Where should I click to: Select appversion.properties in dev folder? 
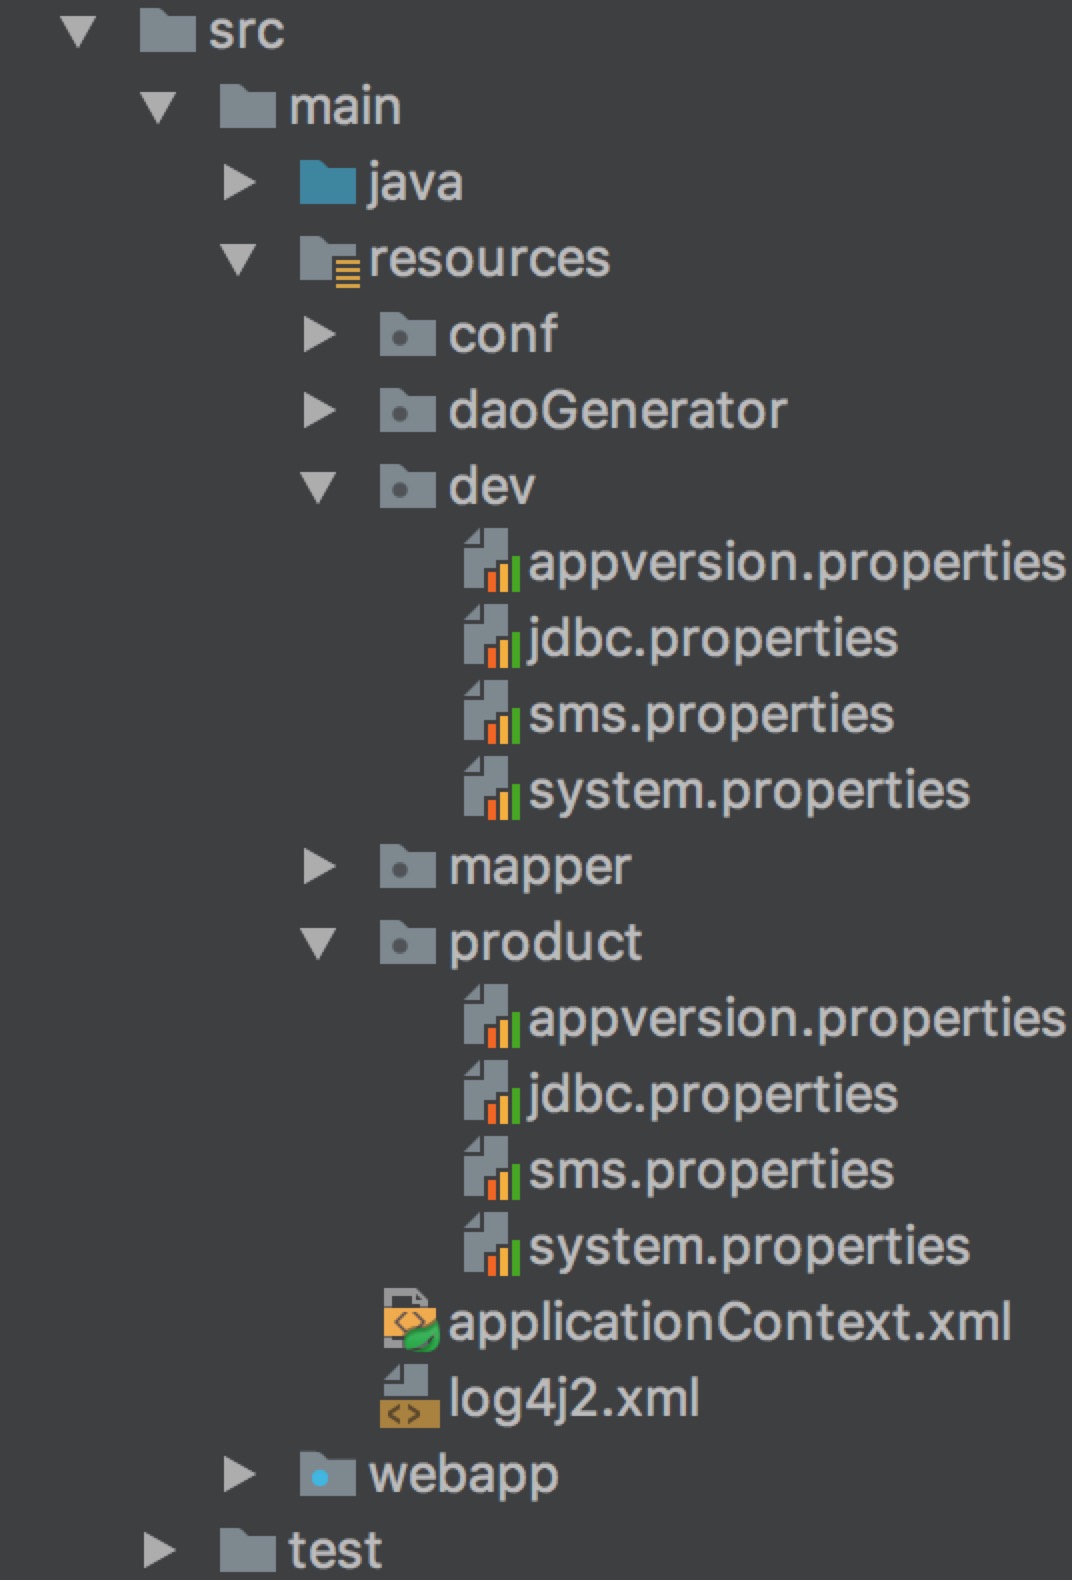pyautogui.click(x=797, y=563)
